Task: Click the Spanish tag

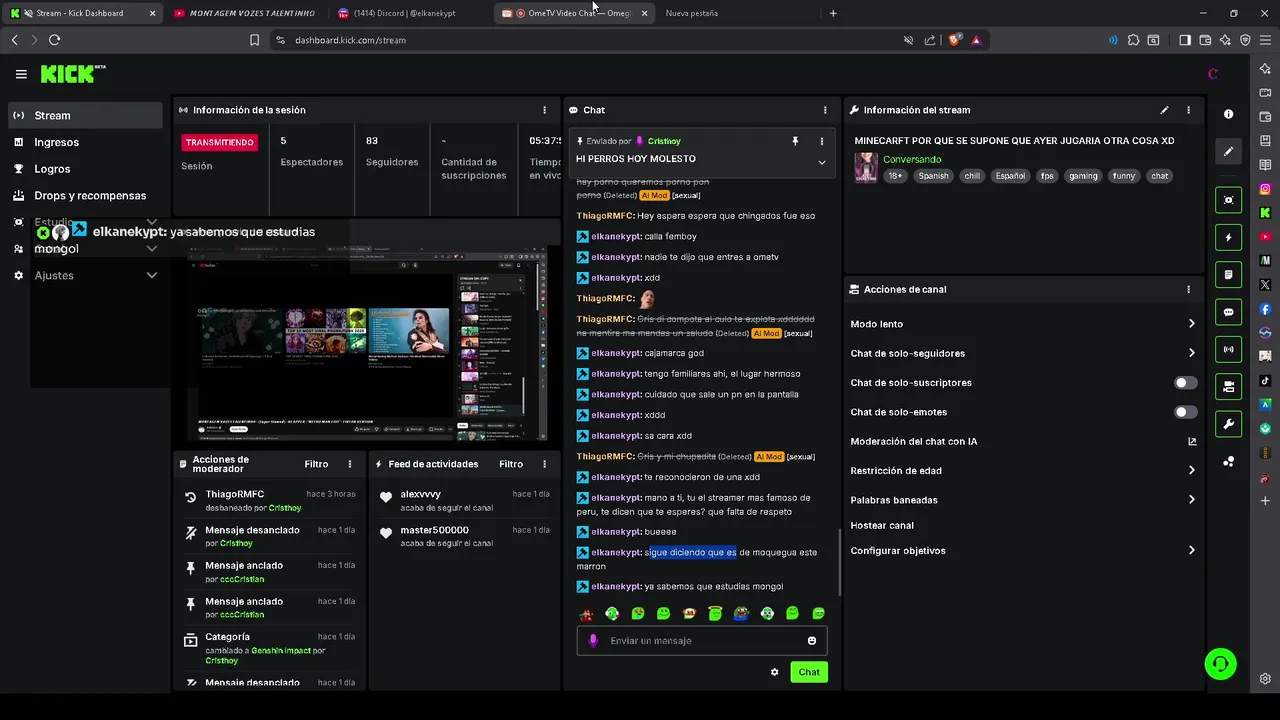Action: coord(933,176)
